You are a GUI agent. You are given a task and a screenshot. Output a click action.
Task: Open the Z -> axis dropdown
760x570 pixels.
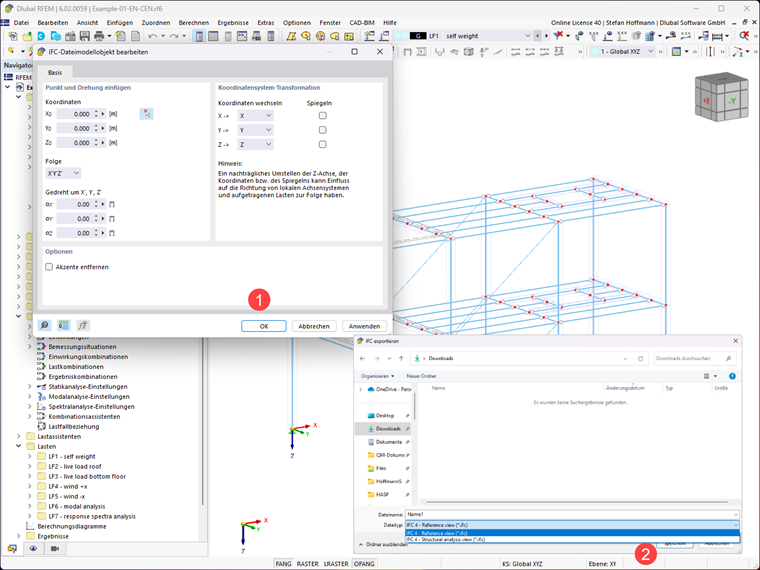pos(255,144)
